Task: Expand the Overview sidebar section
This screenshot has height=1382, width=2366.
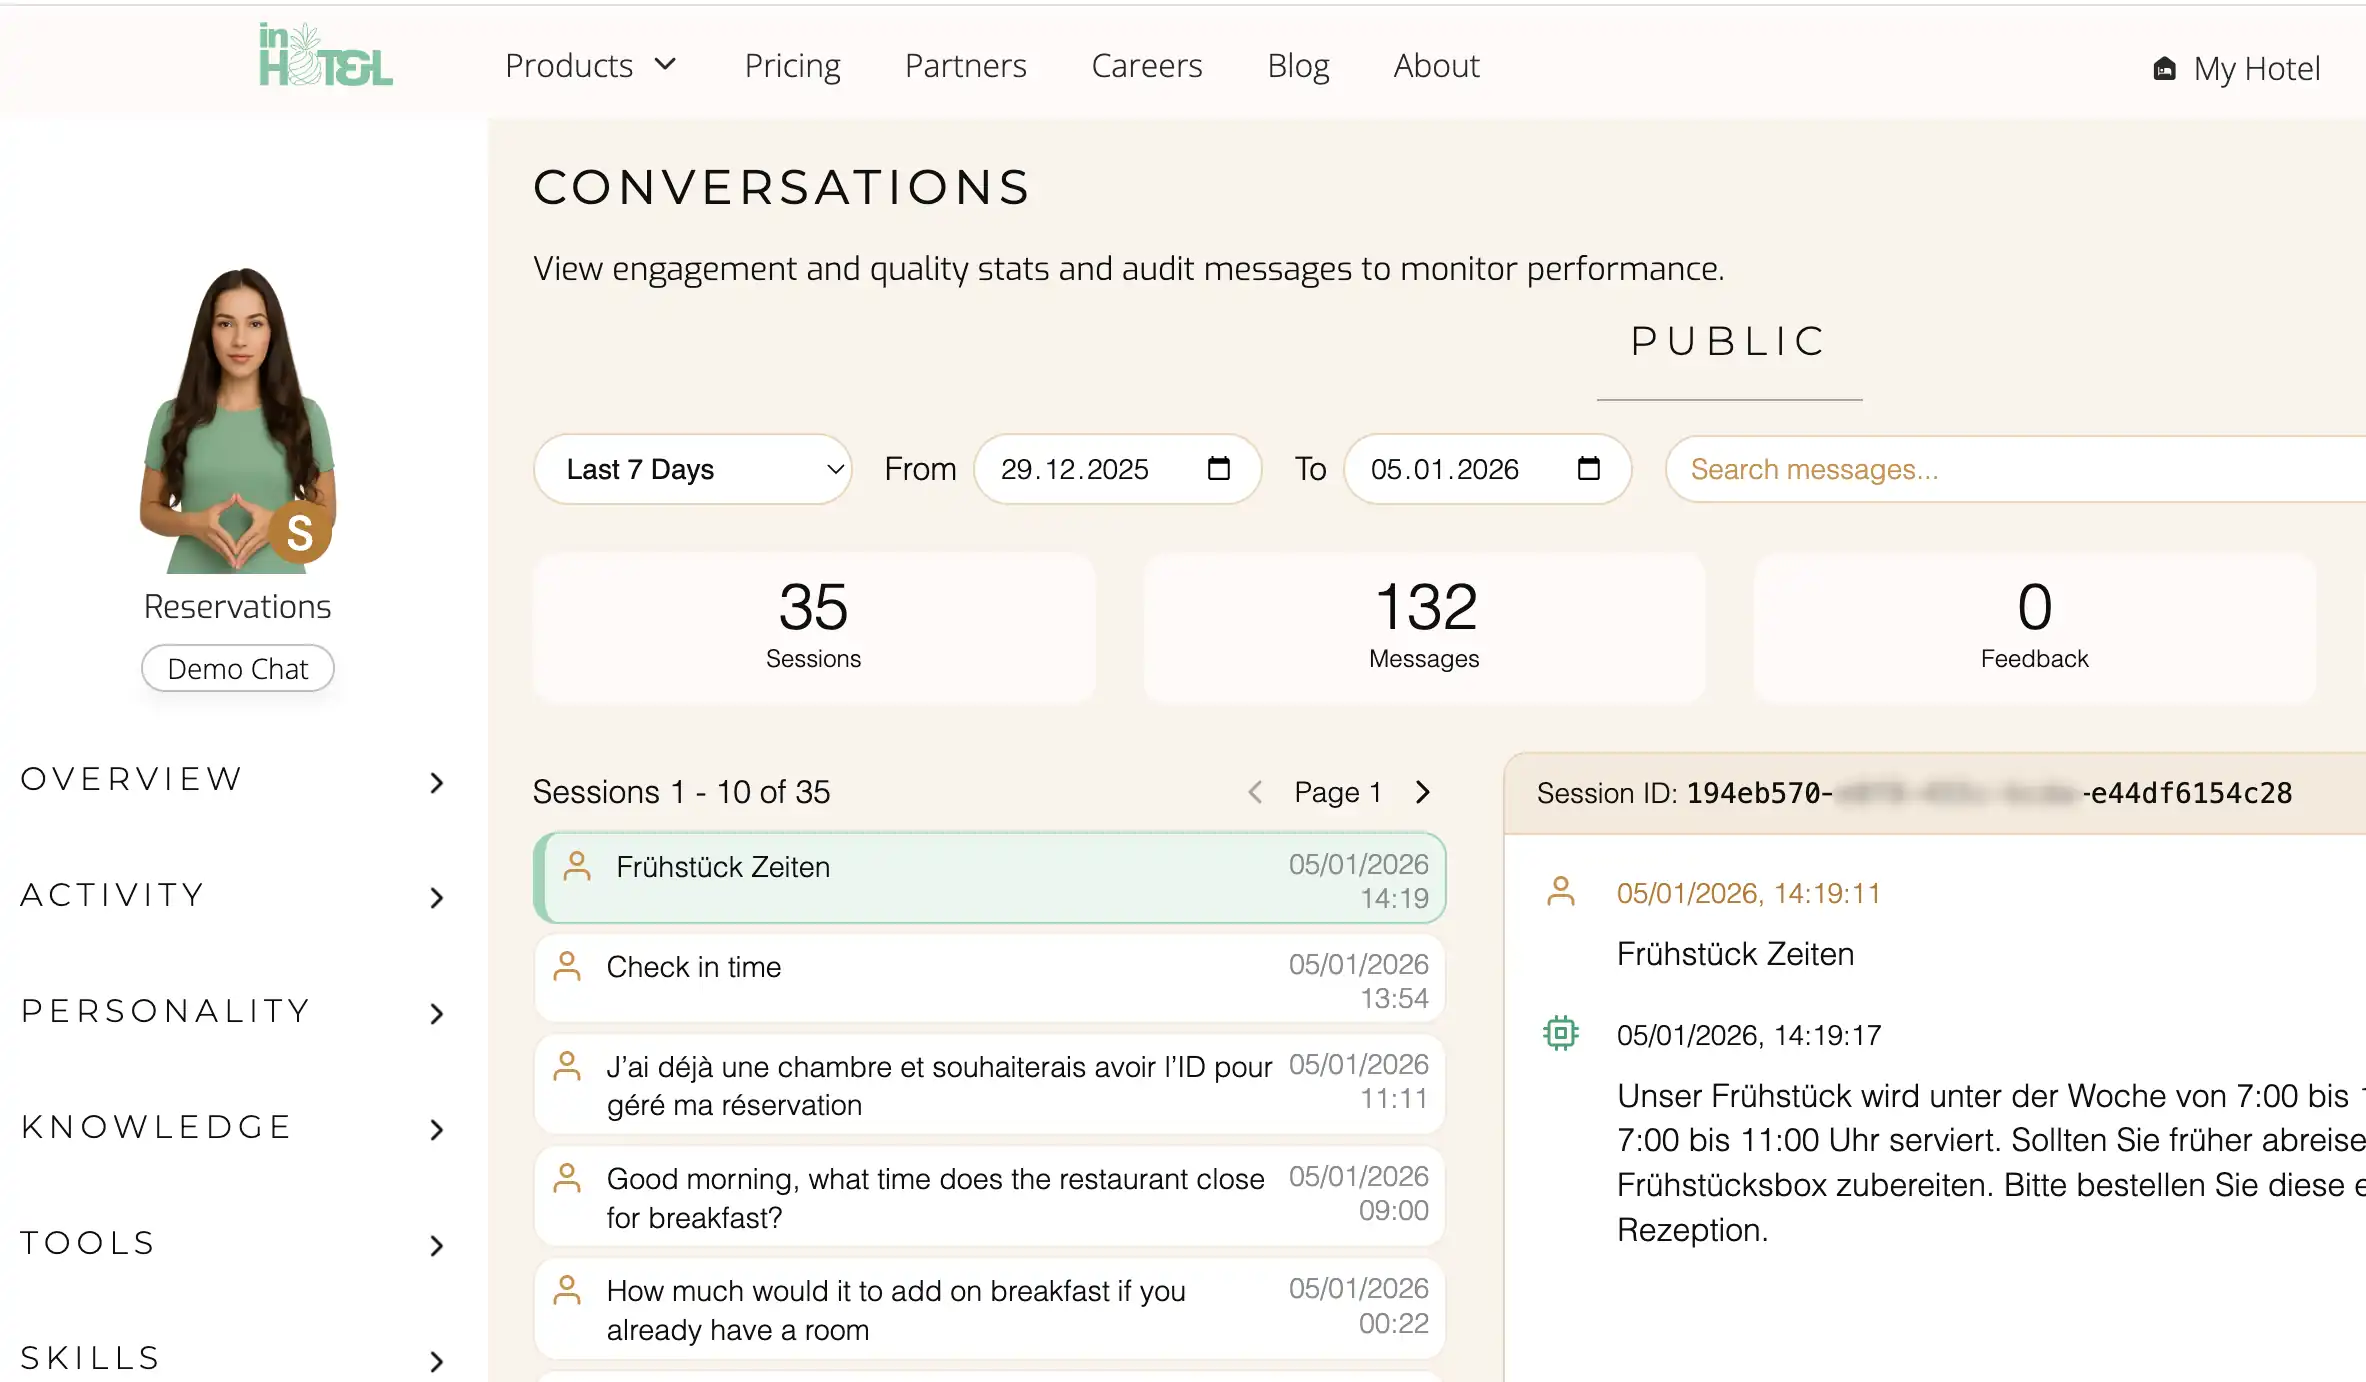Action: coord(232,780)
